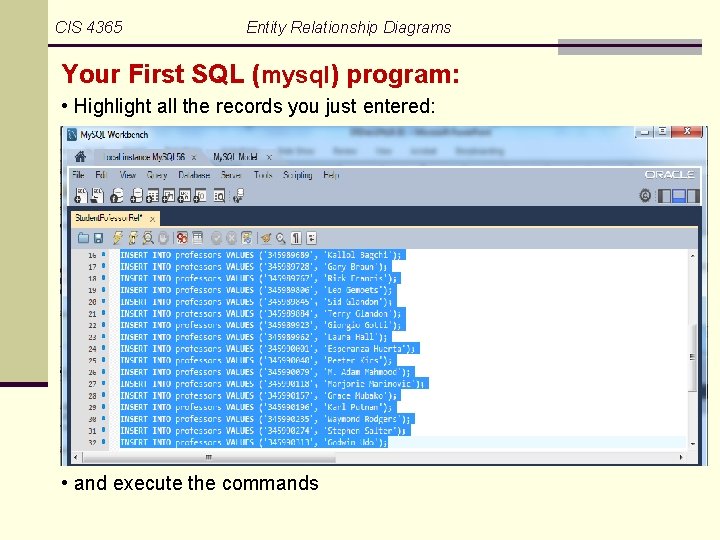The height and width of the screenshot is (540, 720).
Task: Click the editor's vertical scrollbar up arrow
Action: pyautogui.click(x=692, y=256)
